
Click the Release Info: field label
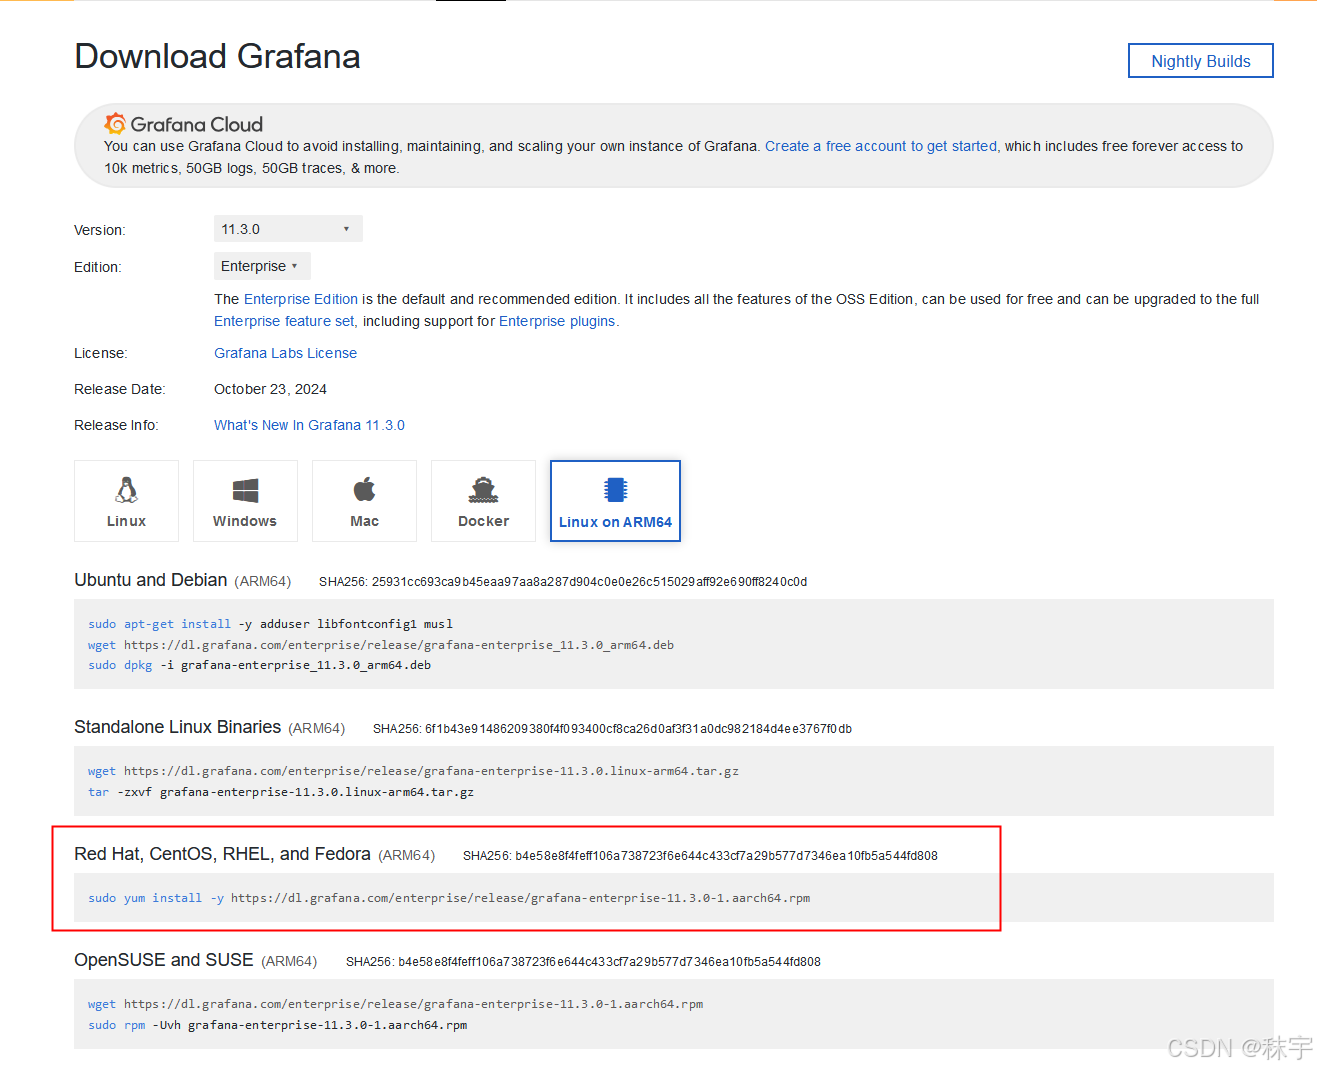[x=116, y=425]
